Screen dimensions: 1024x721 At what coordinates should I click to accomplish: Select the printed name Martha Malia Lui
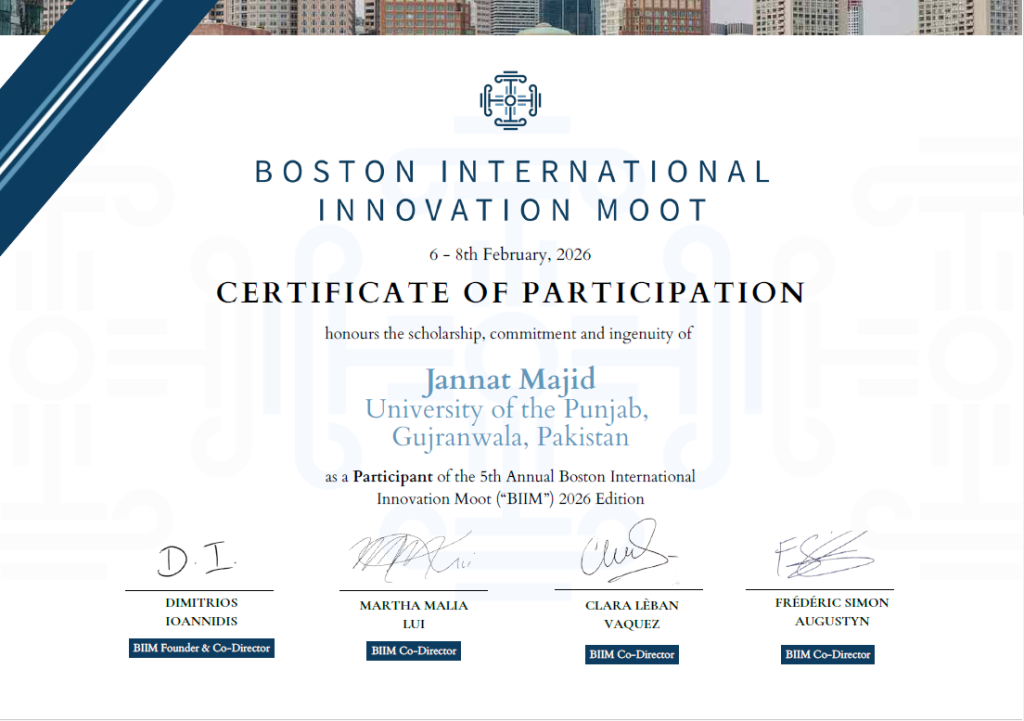413,615
